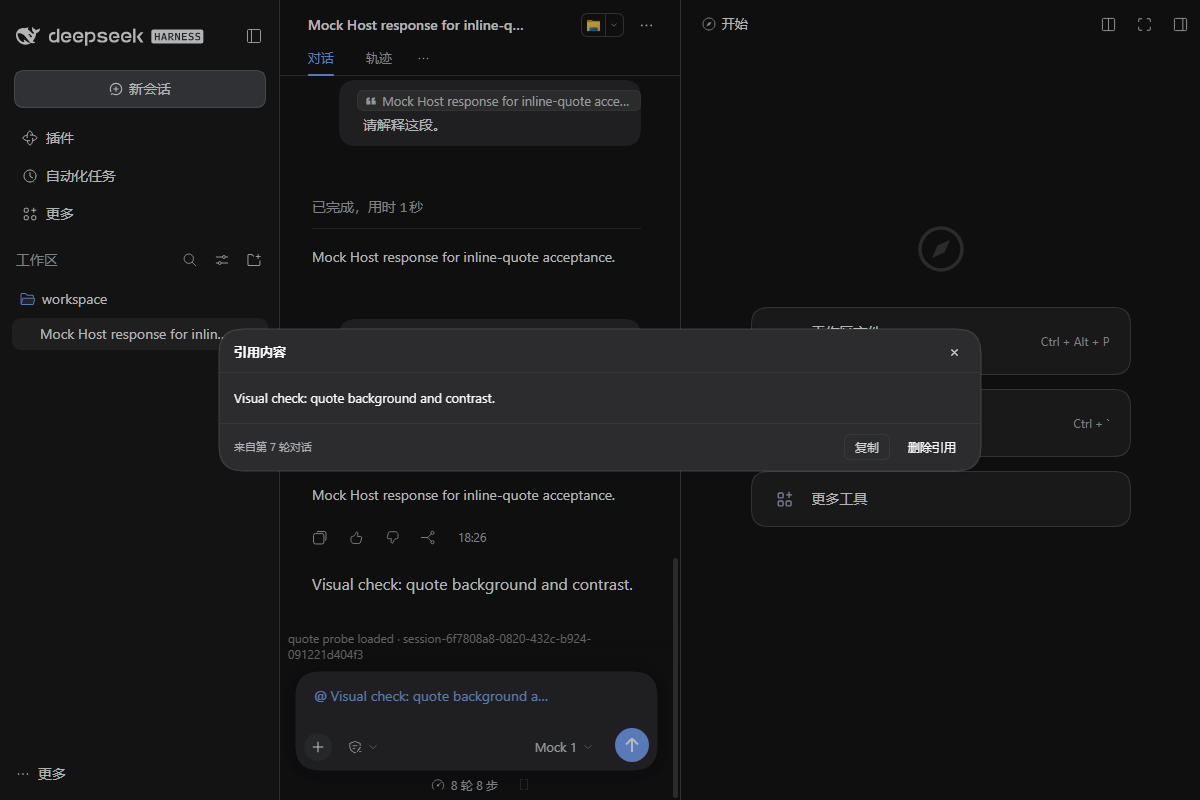Screen dimensions: 1200x800
Task: Enter fullscreen with the expand icon
Action: [1144, 24]
